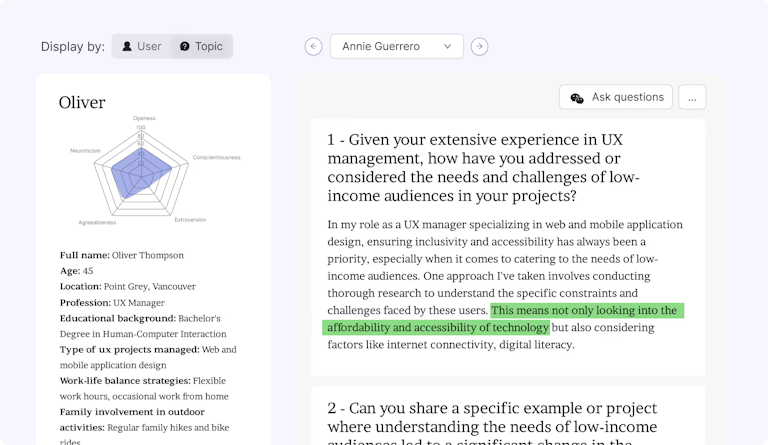Image resolution: width=768 pixels, height=445 pixels.
Task: Click the Ask questions button
Action: coord(616,98)
